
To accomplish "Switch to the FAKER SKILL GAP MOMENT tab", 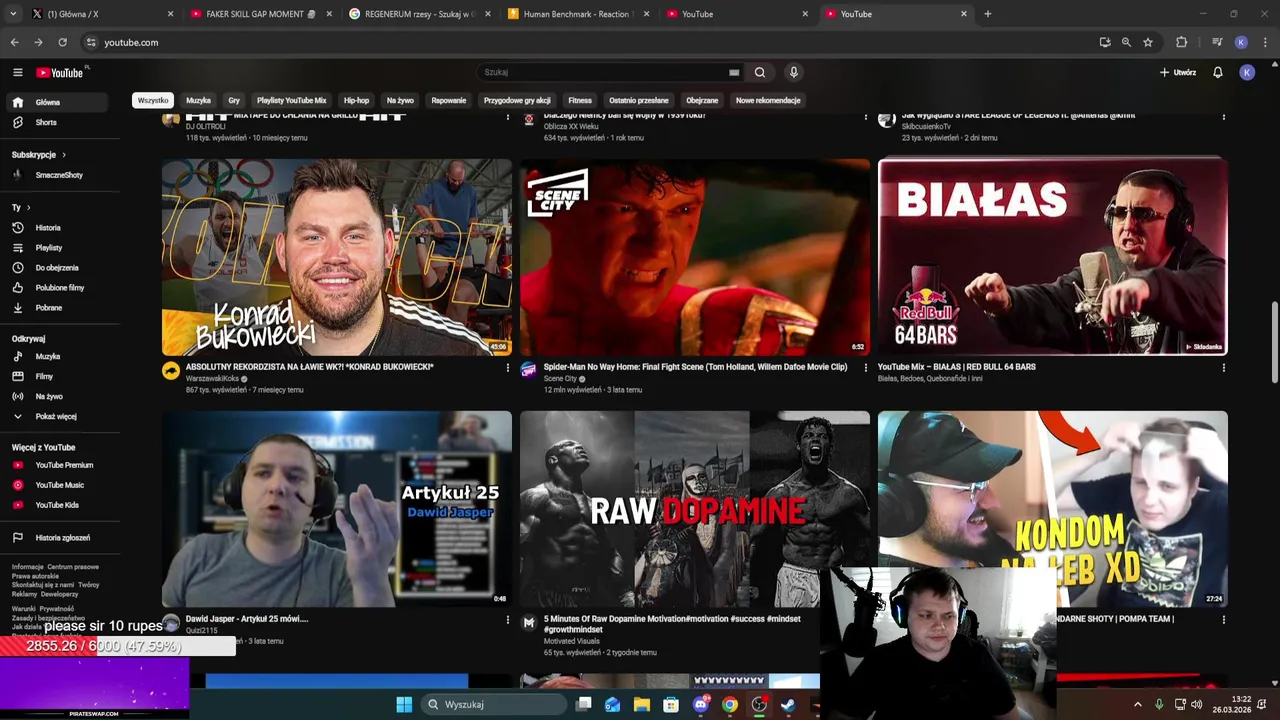I will tap(260, 14).
